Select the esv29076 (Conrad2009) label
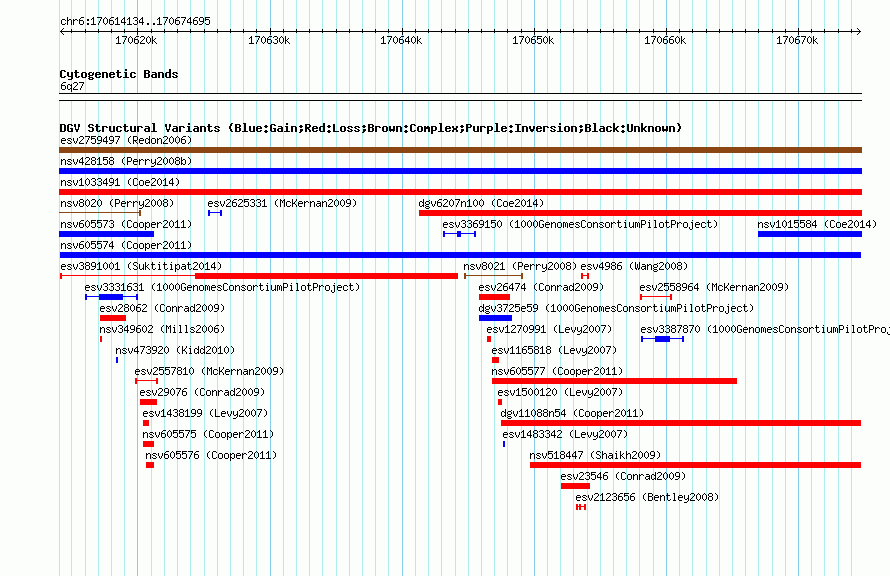 point(202,392)
